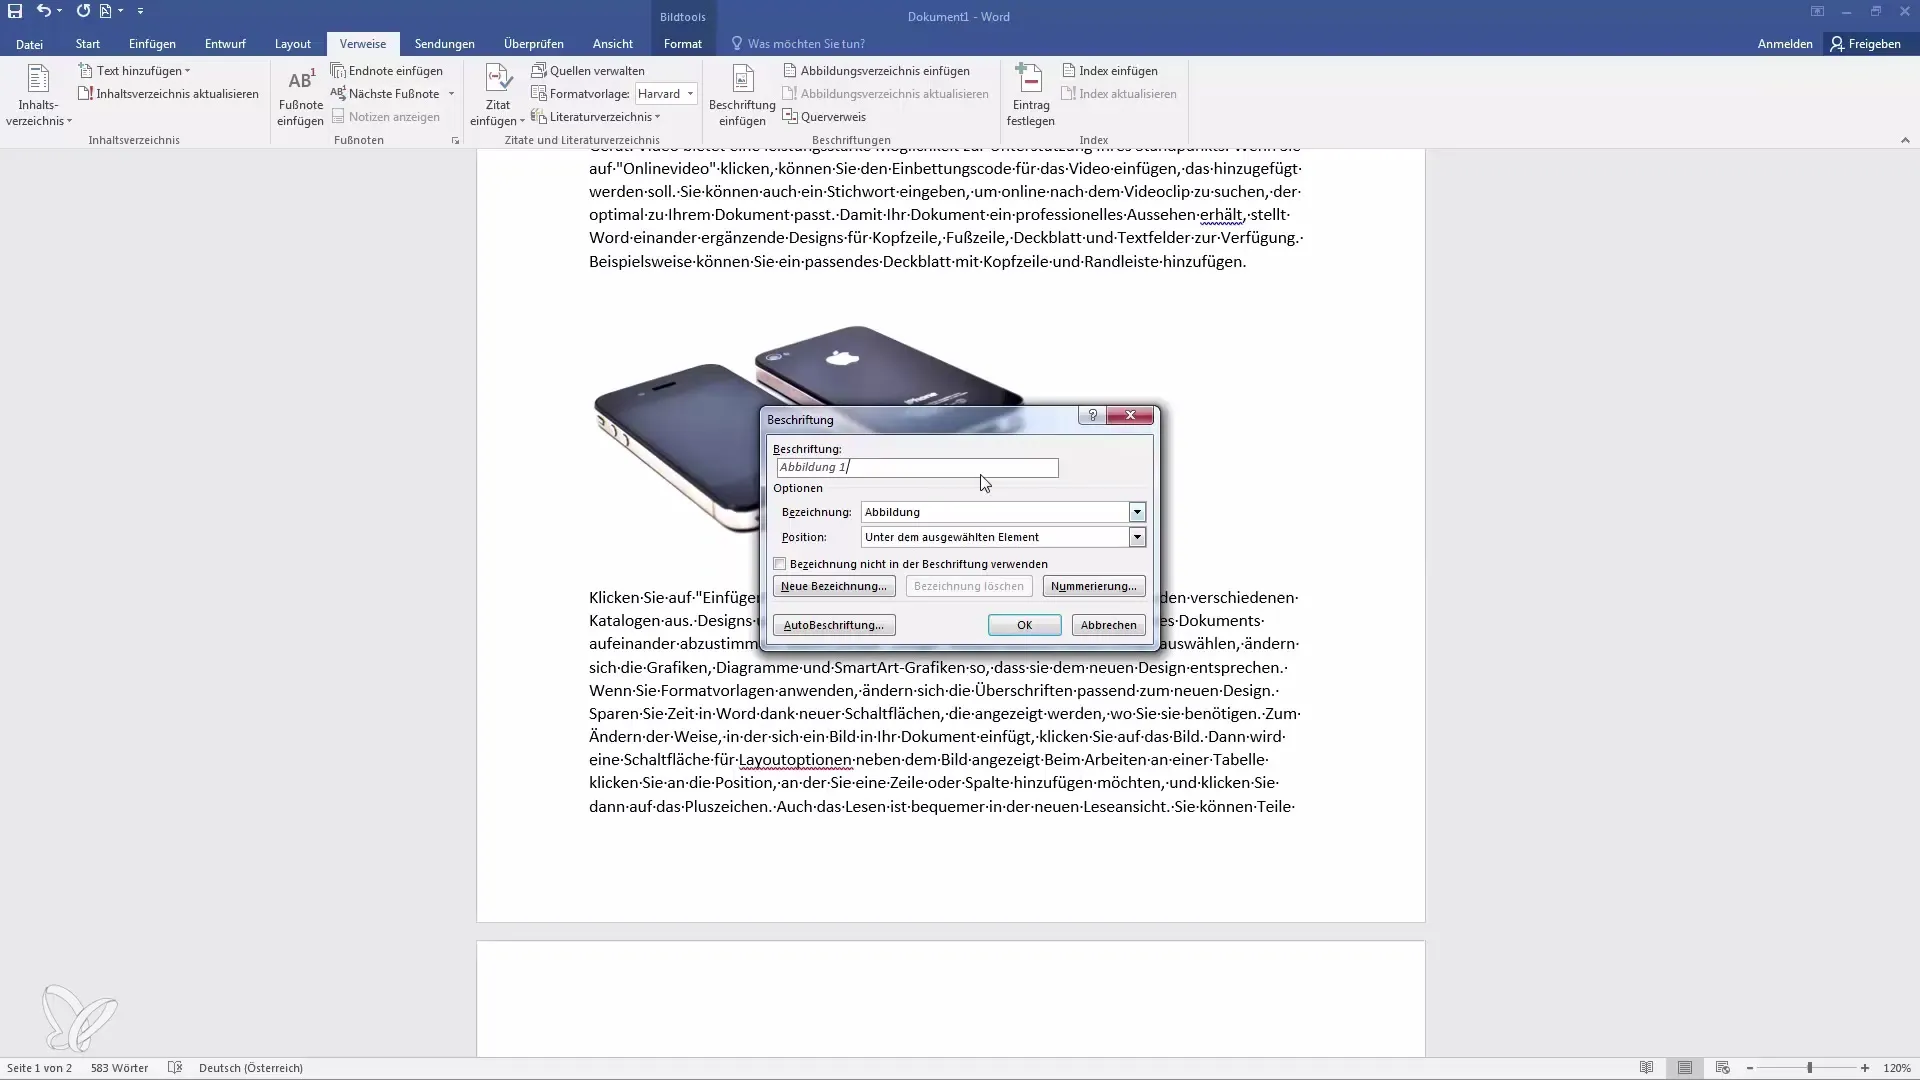
Task: Switch to web layout view icon
Action: (x=1722, y=1068)
